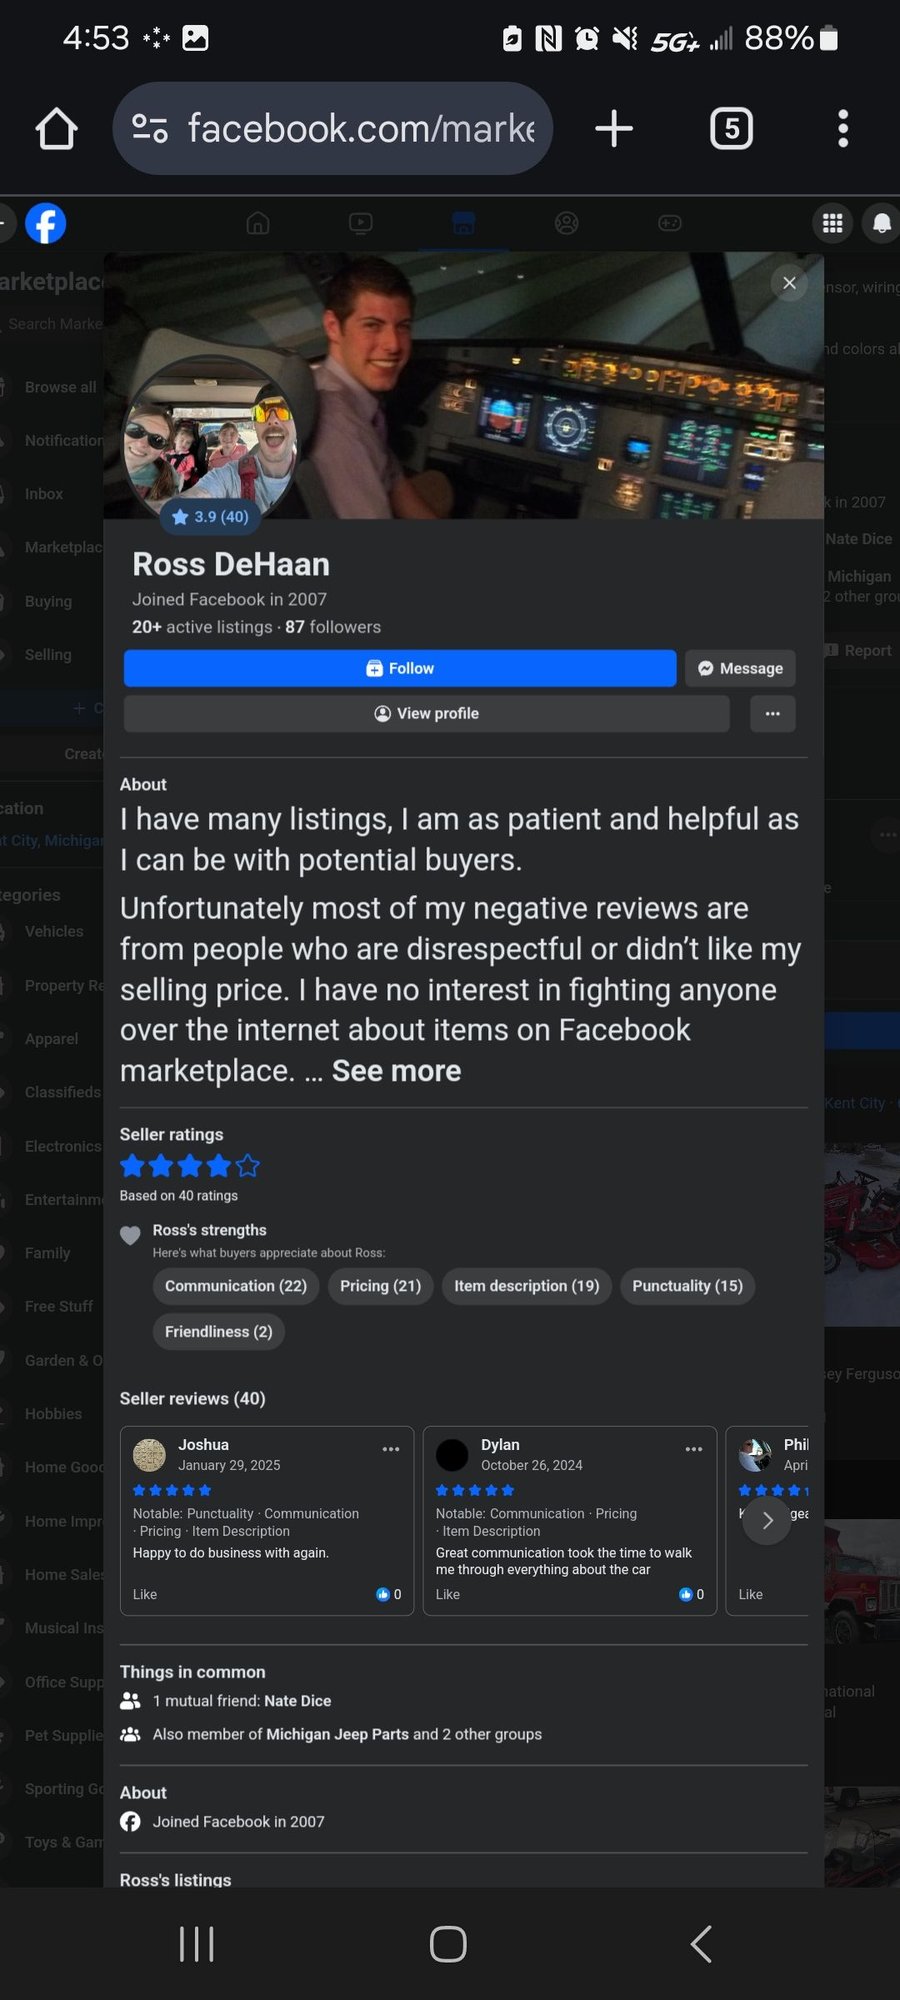Tap the Chrome home icon

[x=56, y=129]
